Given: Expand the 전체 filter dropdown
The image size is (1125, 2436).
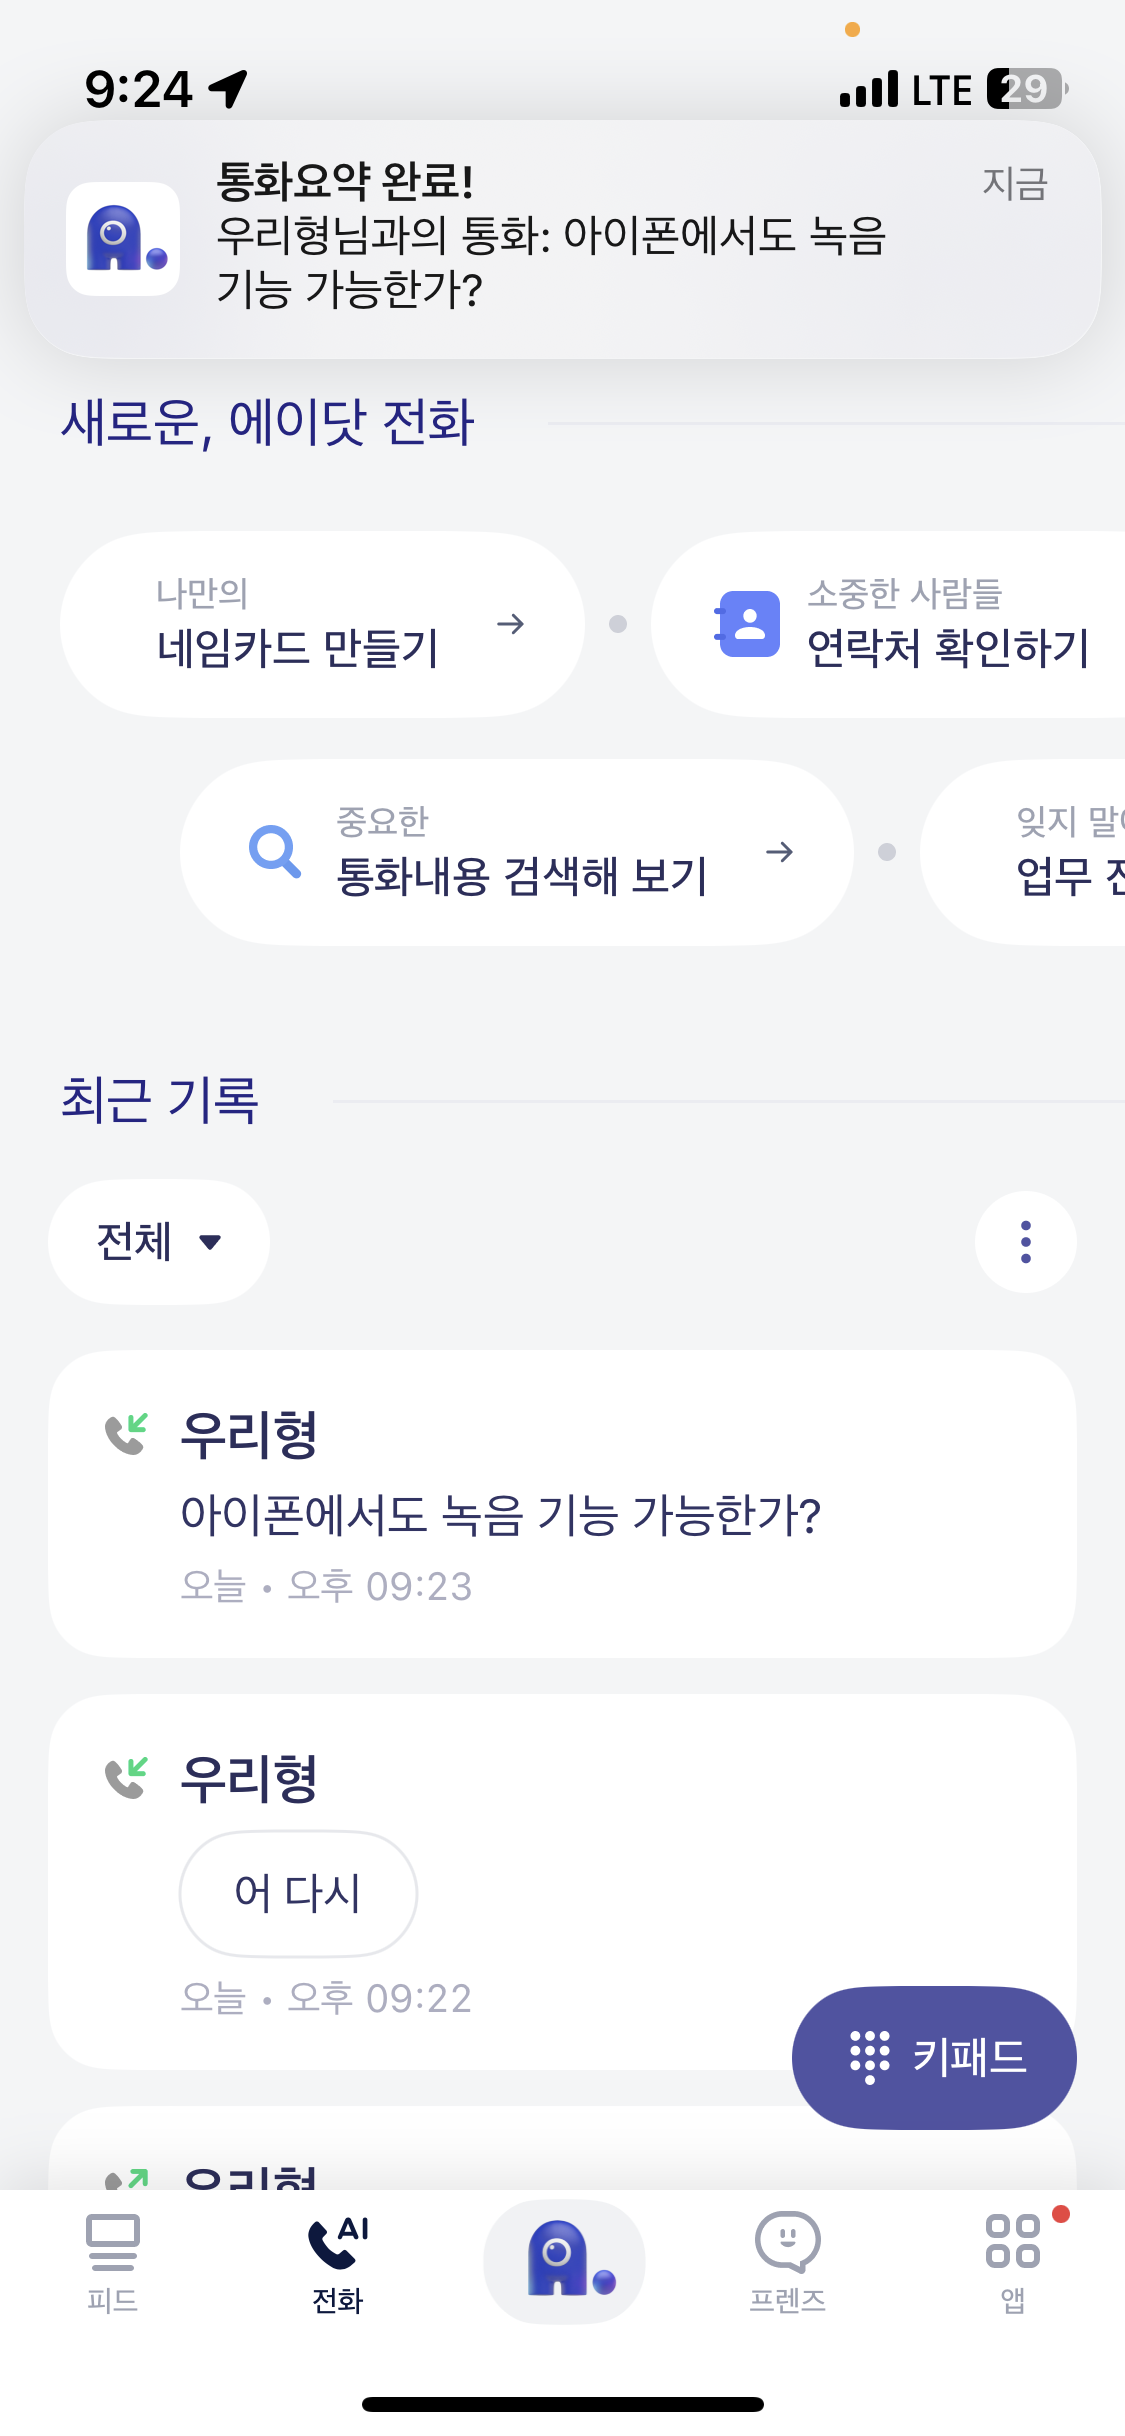Looking at the screenshot, I should coord(159,1242).
